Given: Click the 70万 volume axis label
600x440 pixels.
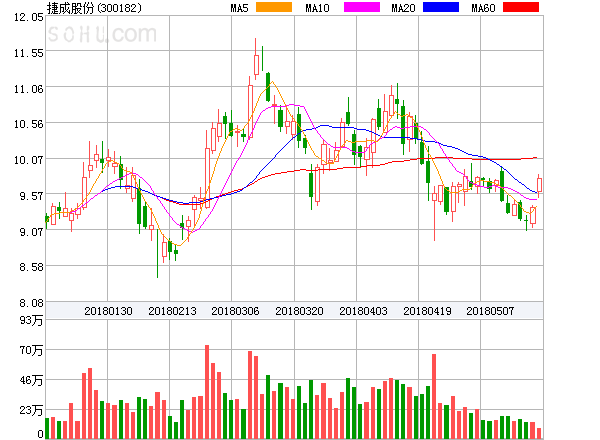Looking at the screenshot, I should [31, 350].
